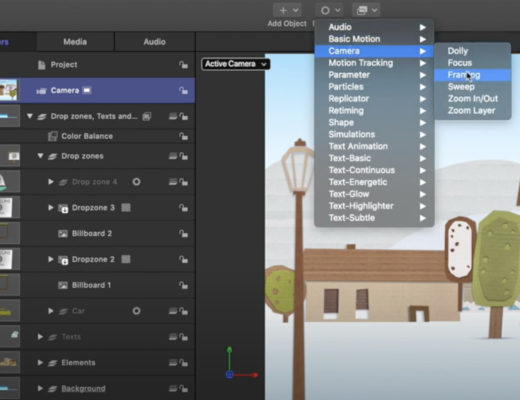520x400 pixels.
Task: Click the Color Balance filter icon
Action: tap(53, 136)
